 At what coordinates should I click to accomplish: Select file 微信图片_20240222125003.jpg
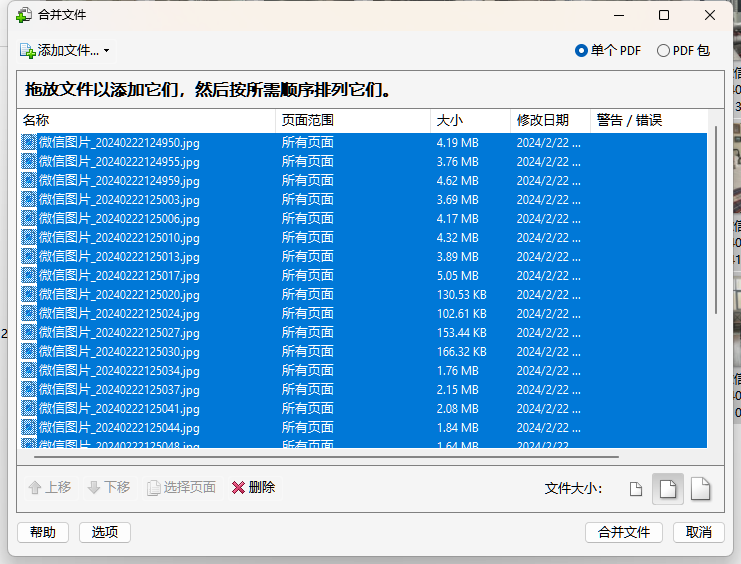coord(363,200)
